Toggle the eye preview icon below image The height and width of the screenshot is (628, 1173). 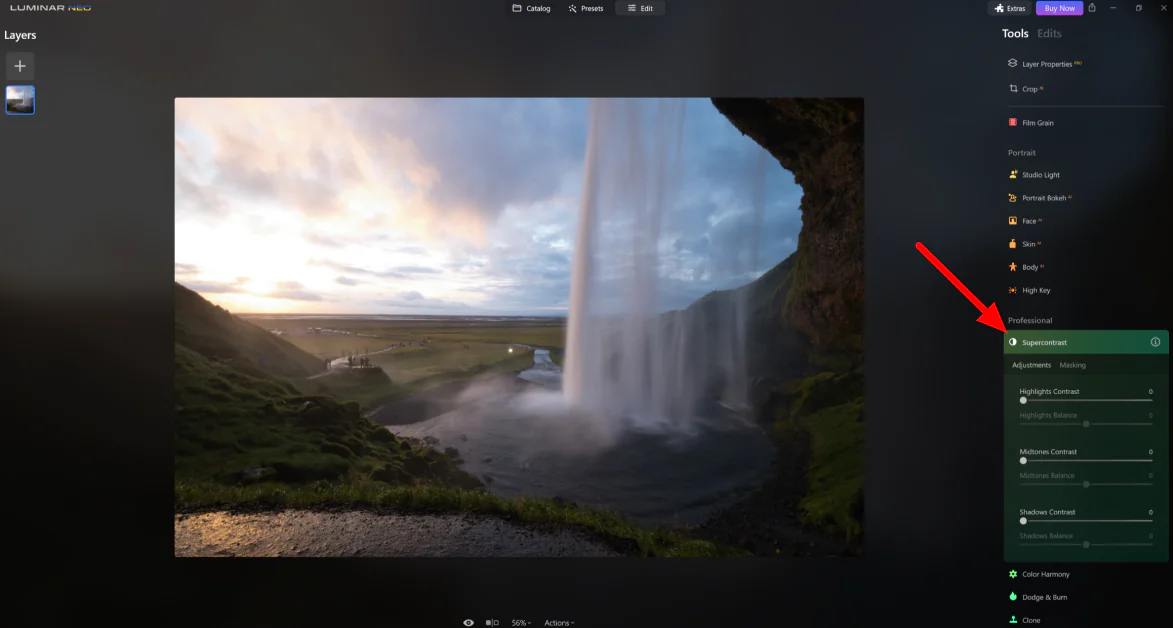pyautogui.click(x=468, y=622)
